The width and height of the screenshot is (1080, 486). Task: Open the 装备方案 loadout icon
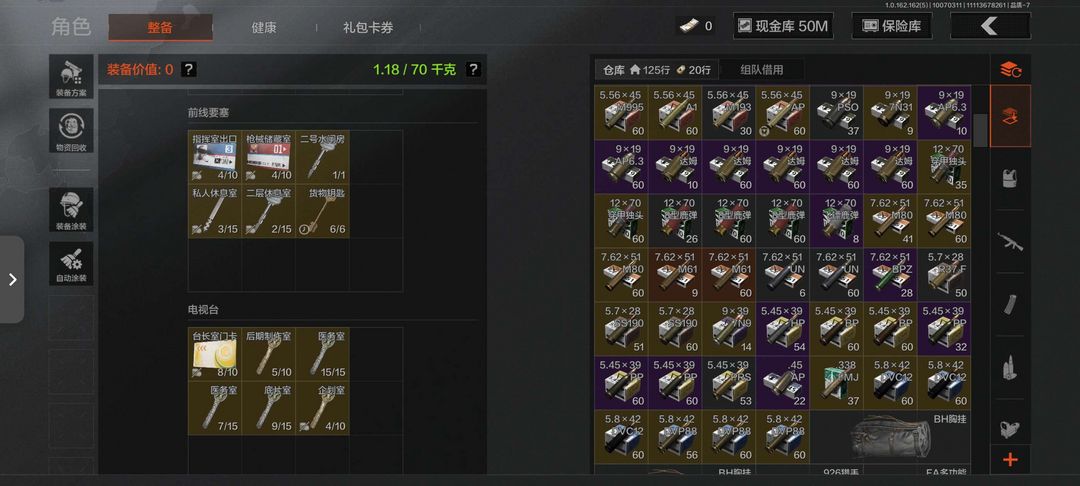point(71,76)
